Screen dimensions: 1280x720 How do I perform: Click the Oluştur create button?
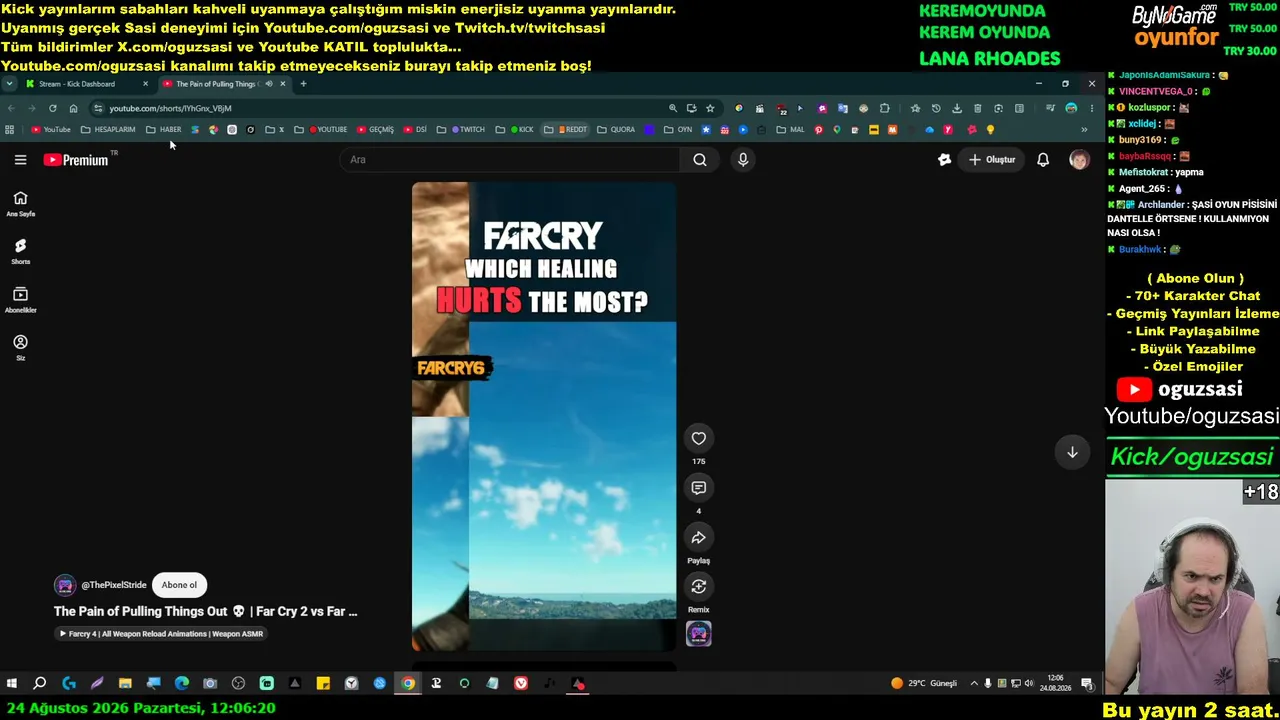point(992,160)
